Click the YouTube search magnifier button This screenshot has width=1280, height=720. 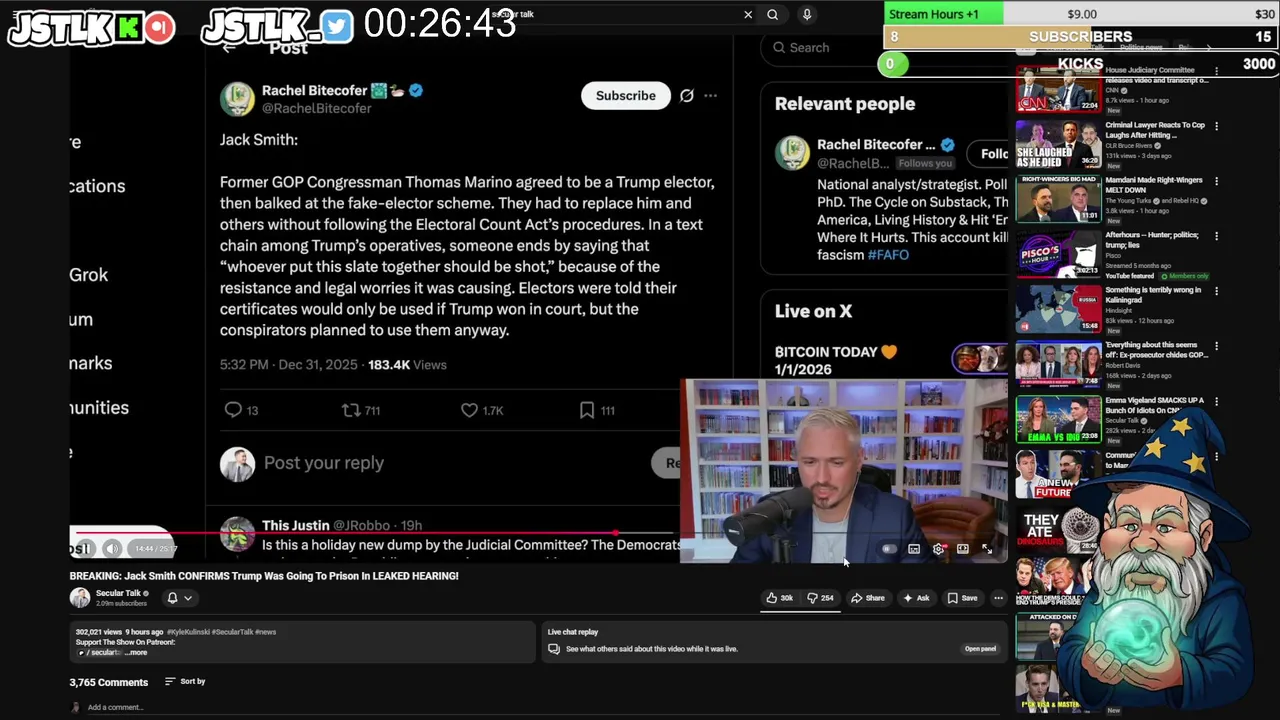[x=772, y=15]
